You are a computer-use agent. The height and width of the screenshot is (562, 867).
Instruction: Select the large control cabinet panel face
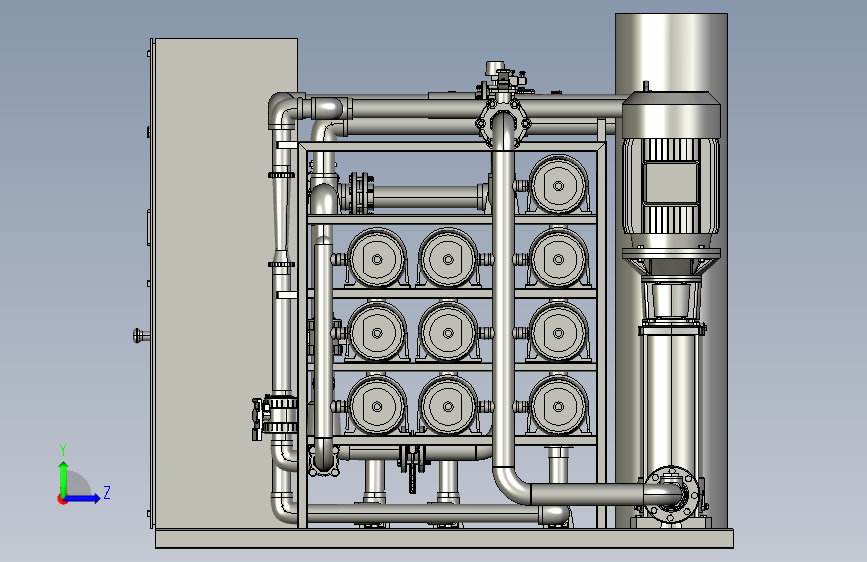[x=226, y=283]
